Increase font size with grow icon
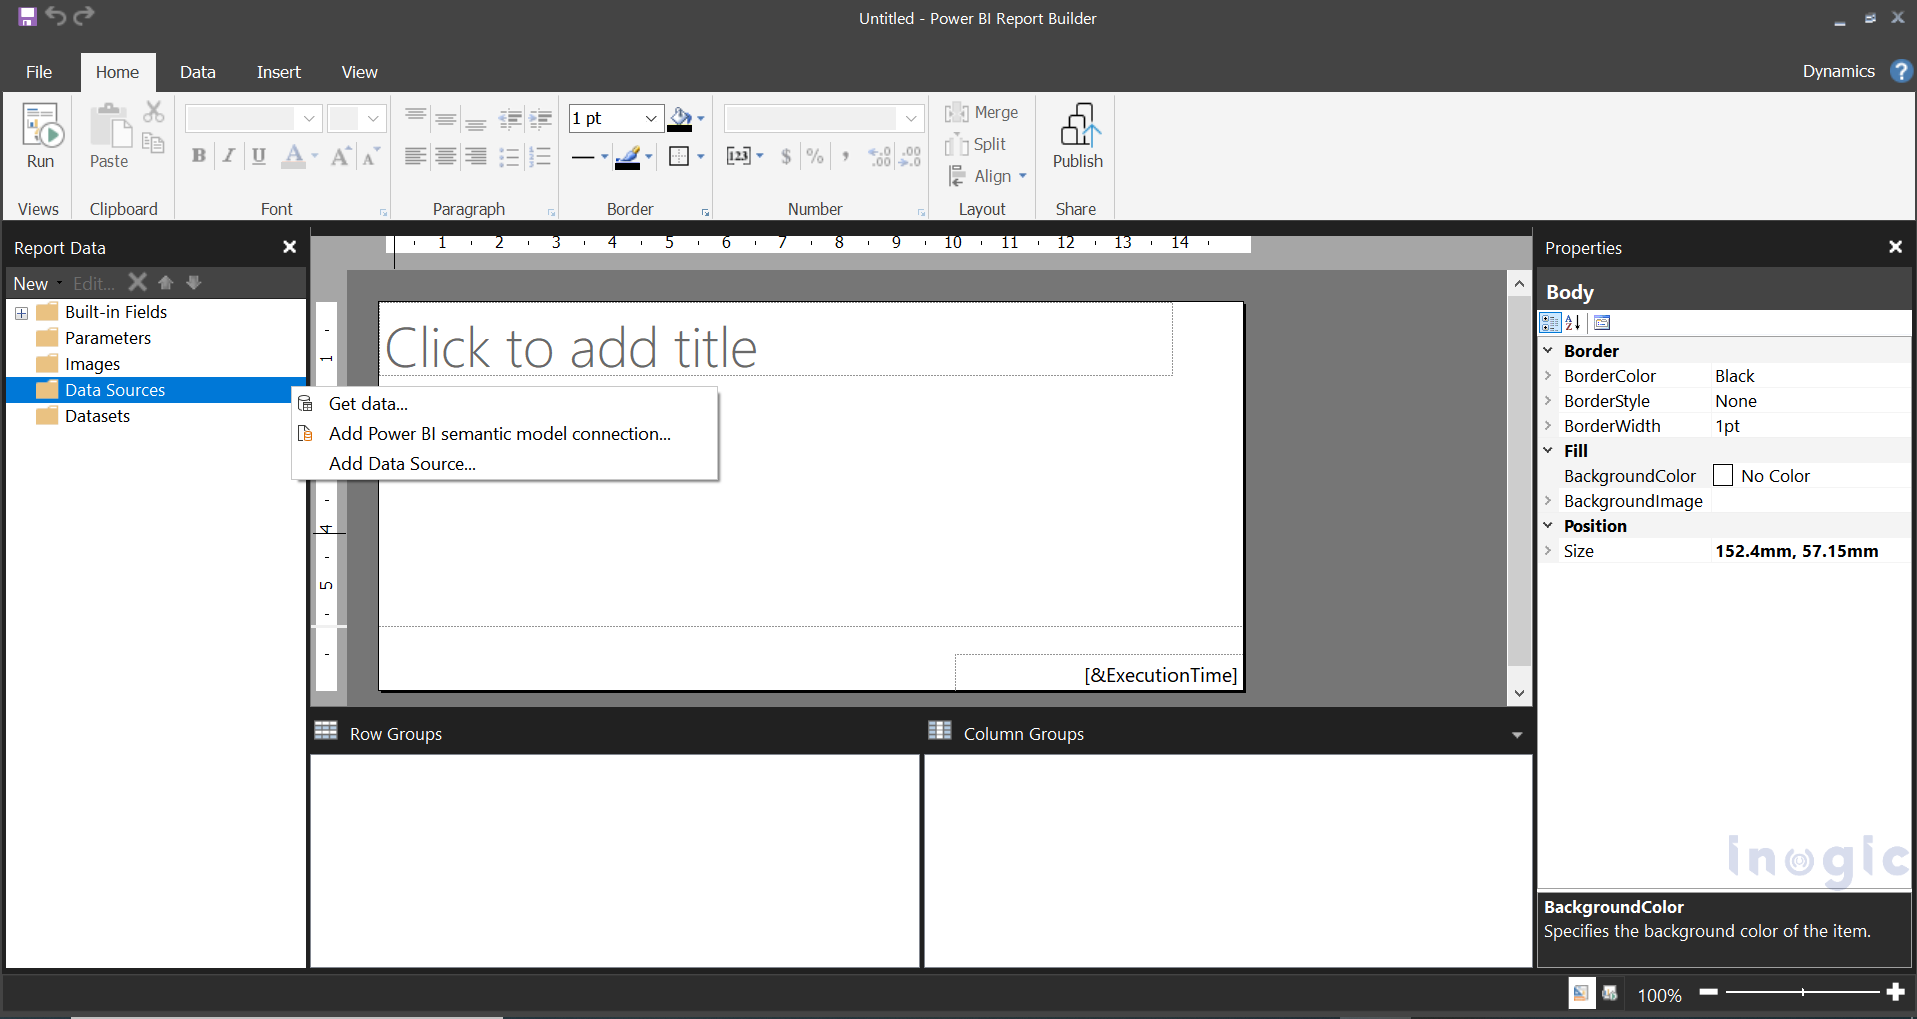The height and width of the screenshot is (1019, 1917). [x=340, y=155]
